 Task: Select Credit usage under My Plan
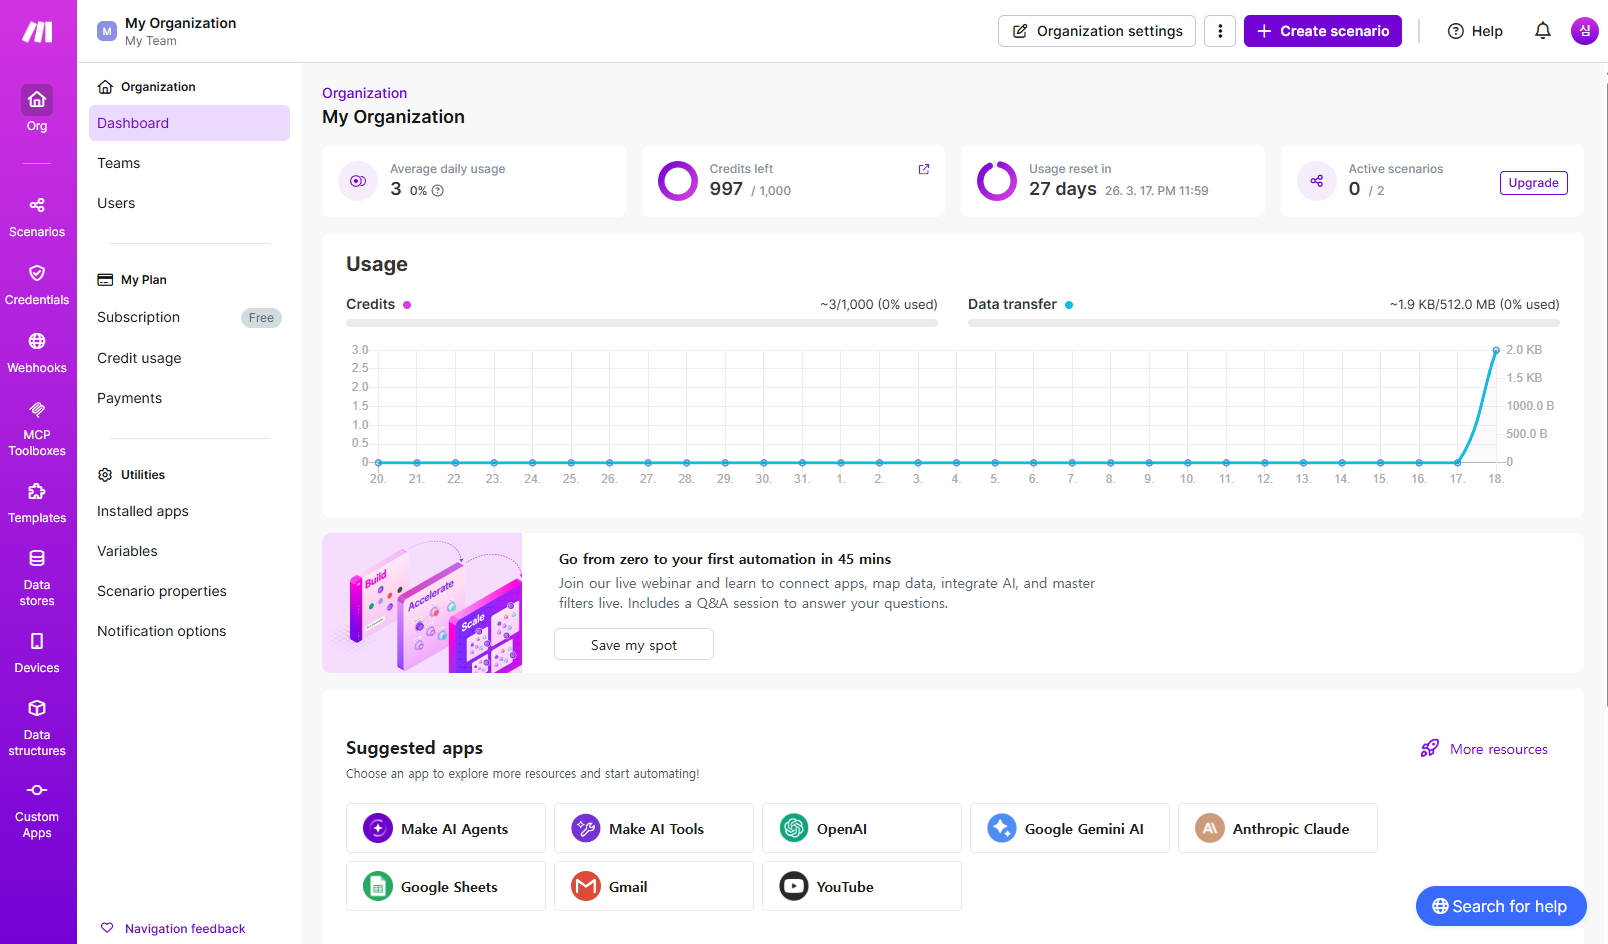coord(139,358)
